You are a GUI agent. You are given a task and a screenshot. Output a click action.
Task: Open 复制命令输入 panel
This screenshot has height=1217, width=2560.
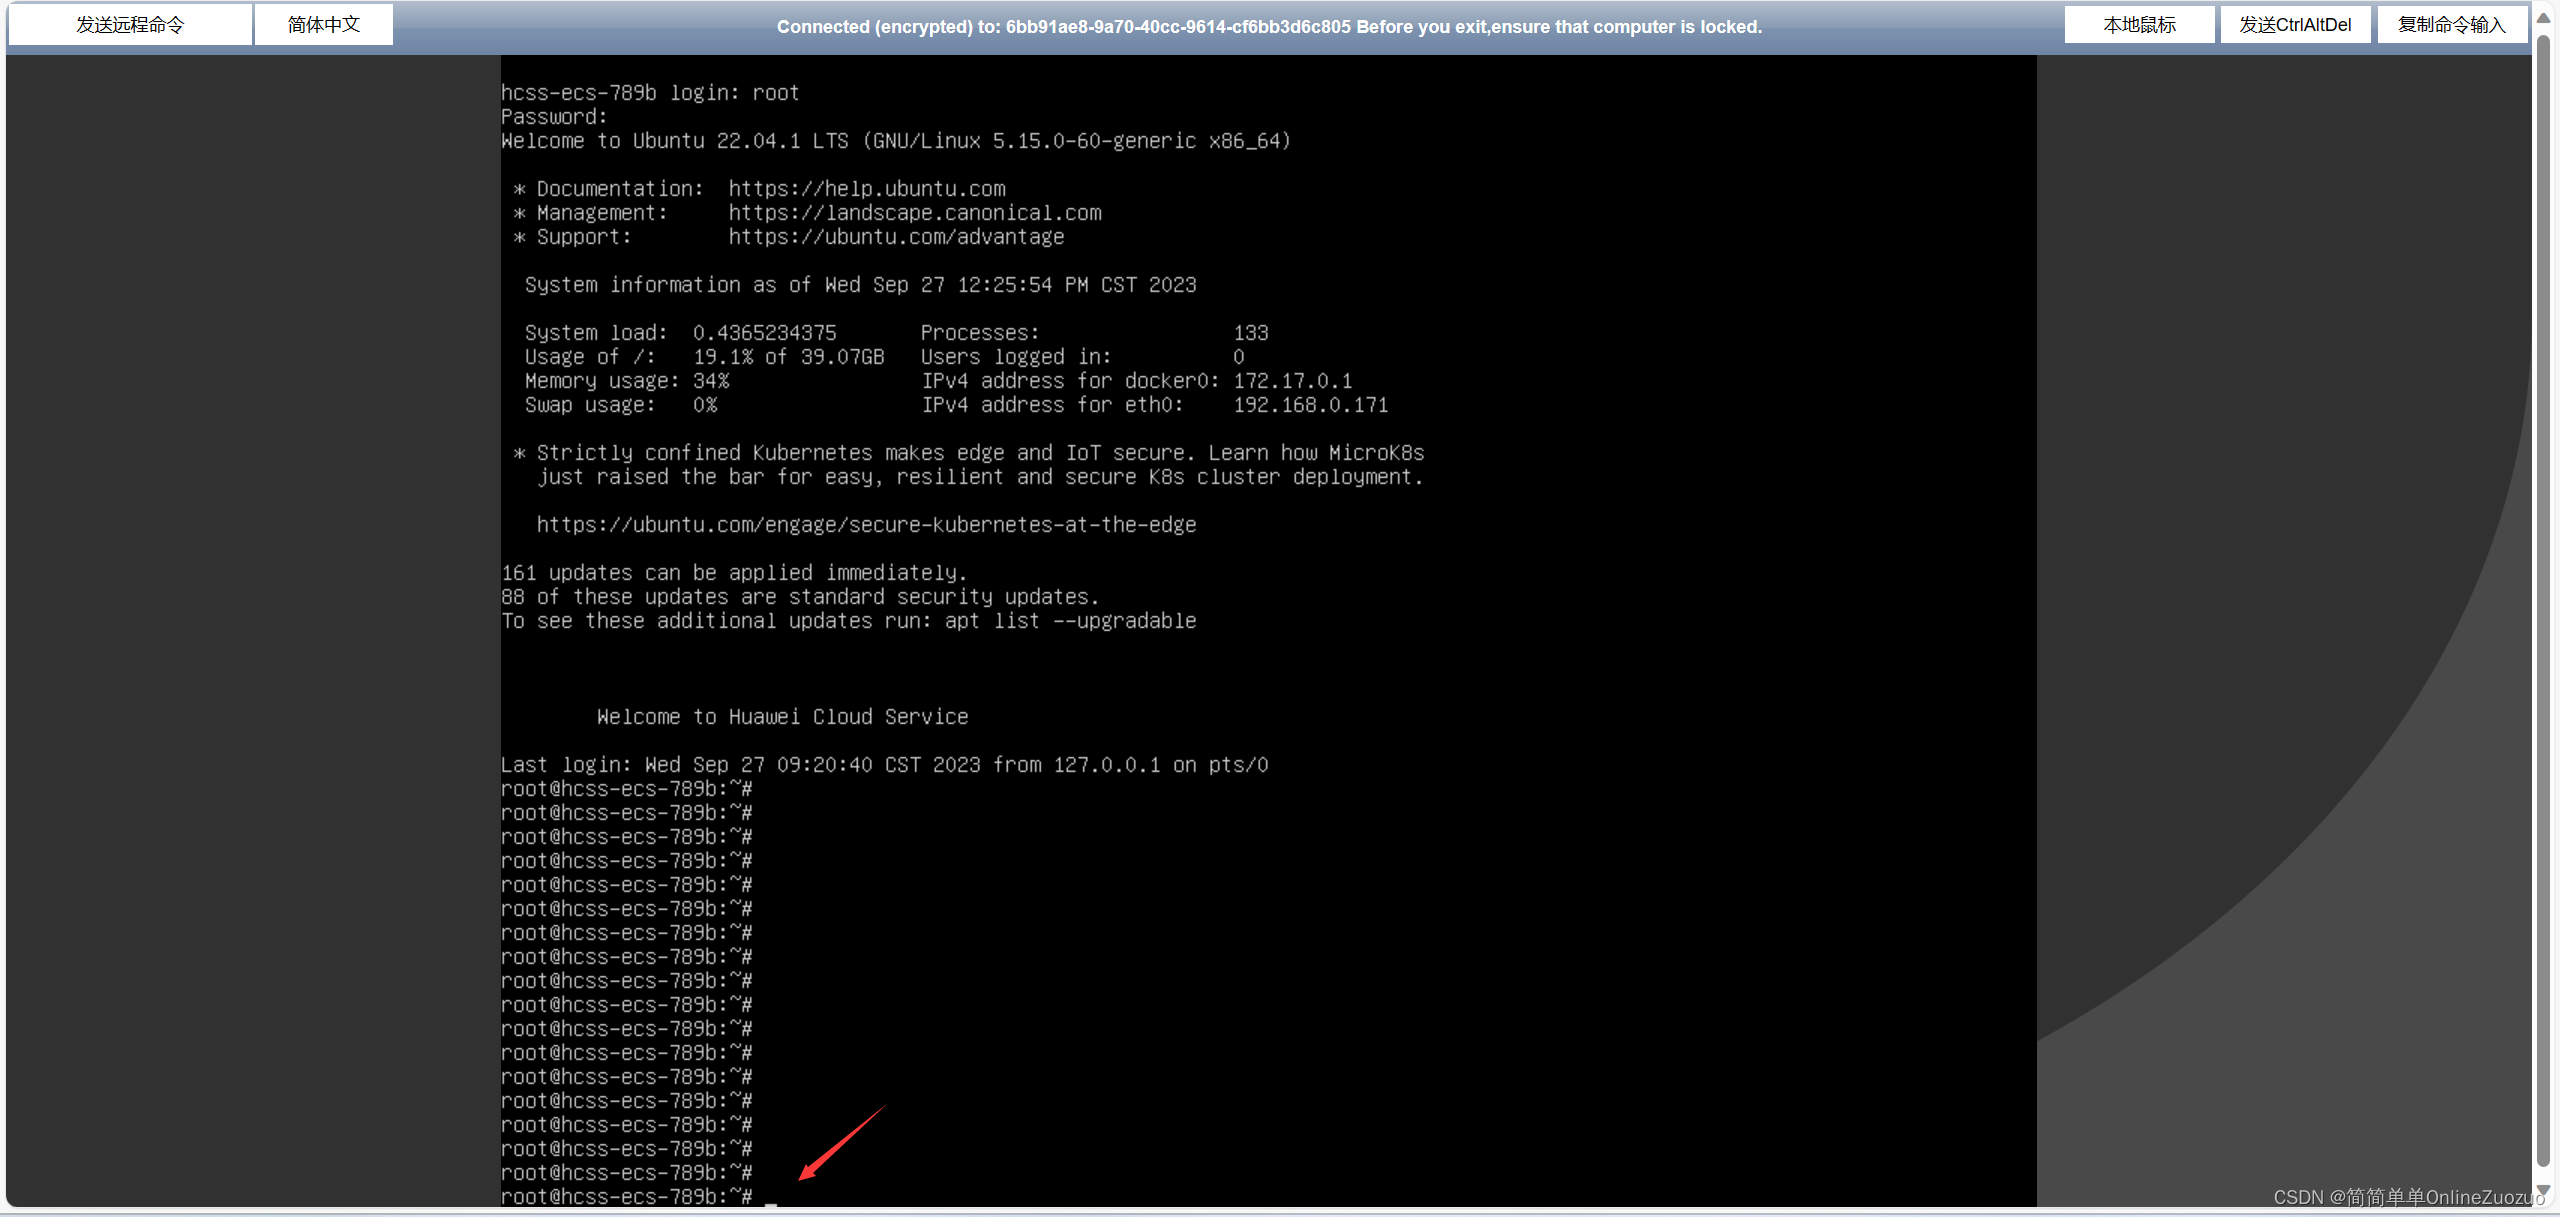pos(2452,25)
